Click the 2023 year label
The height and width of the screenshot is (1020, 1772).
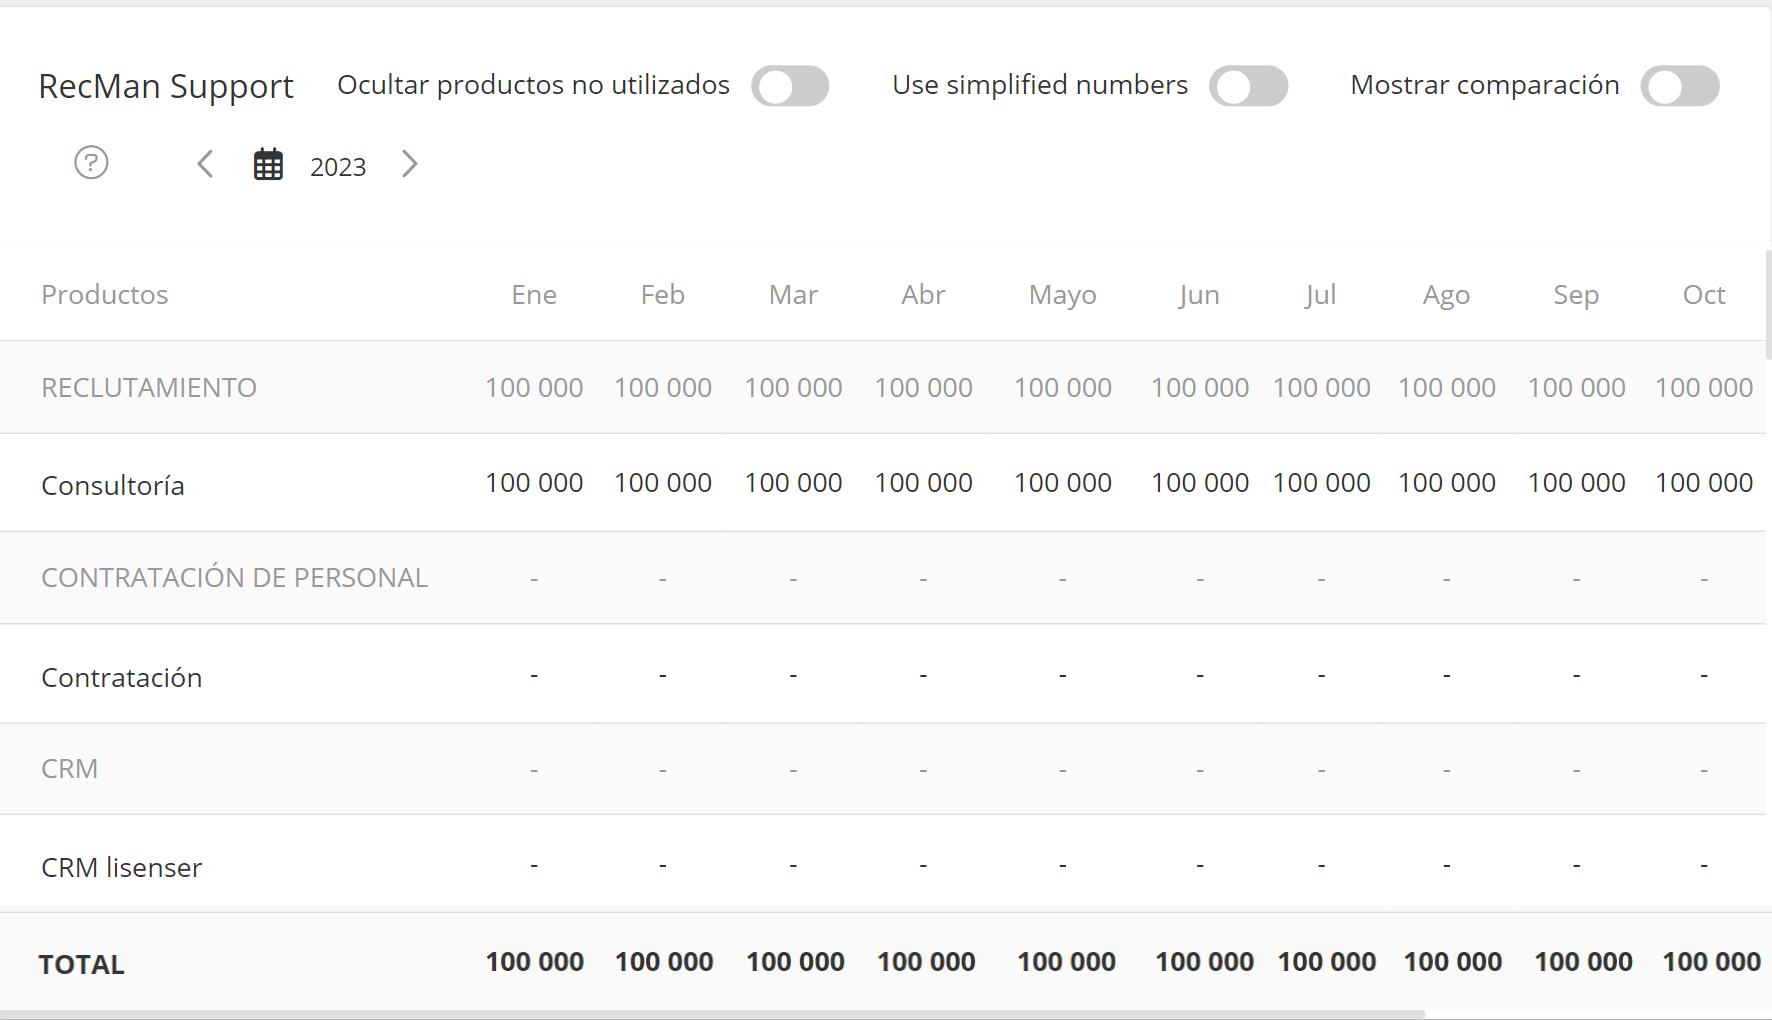coord(338,167)
